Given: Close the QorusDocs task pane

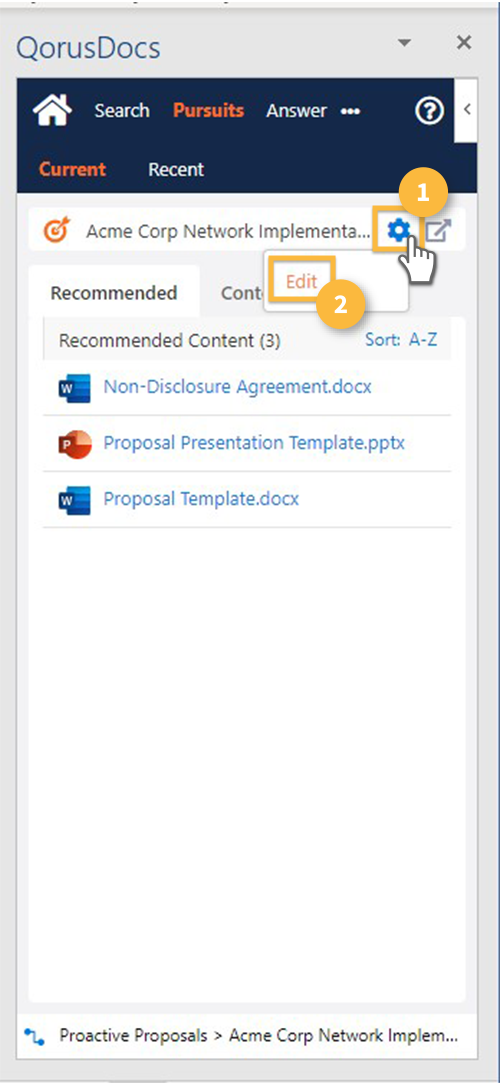Looking at the screenshot, I should click(x=464, y=42).
